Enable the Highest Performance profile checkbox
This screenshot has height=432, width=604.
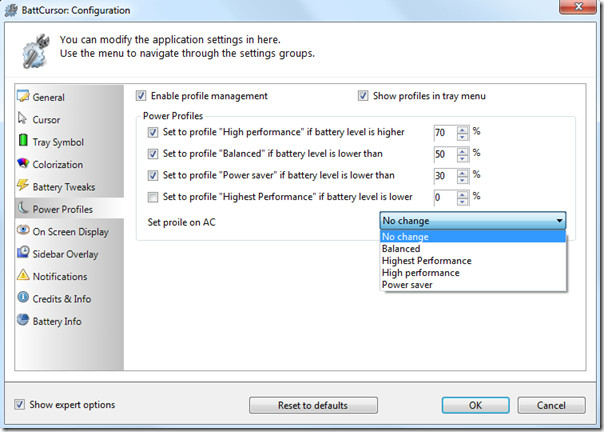point(153,197)
